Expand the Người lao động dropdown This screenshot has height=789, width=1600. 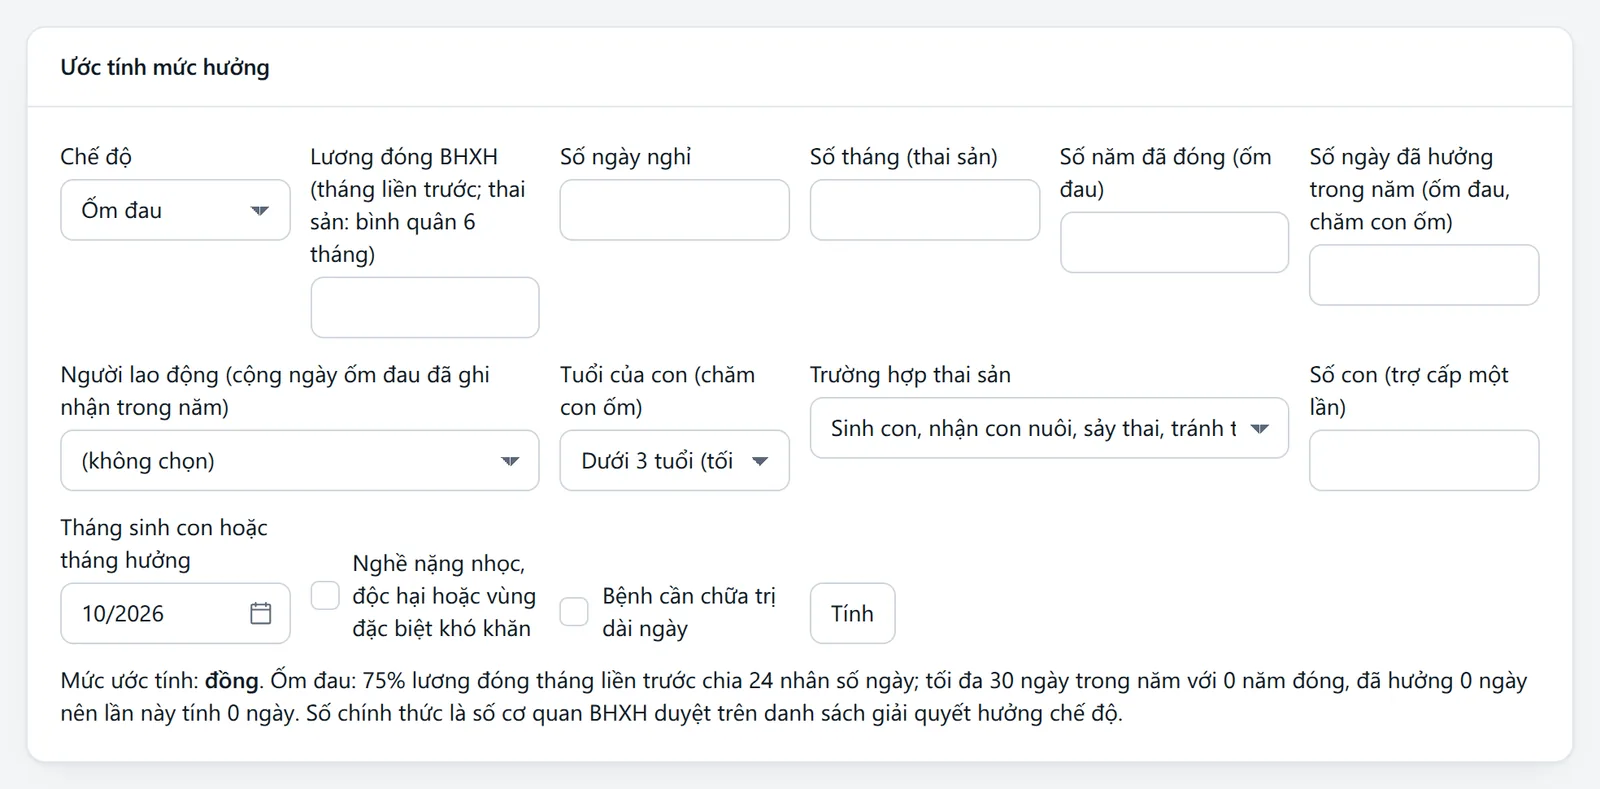click(300, 460)
